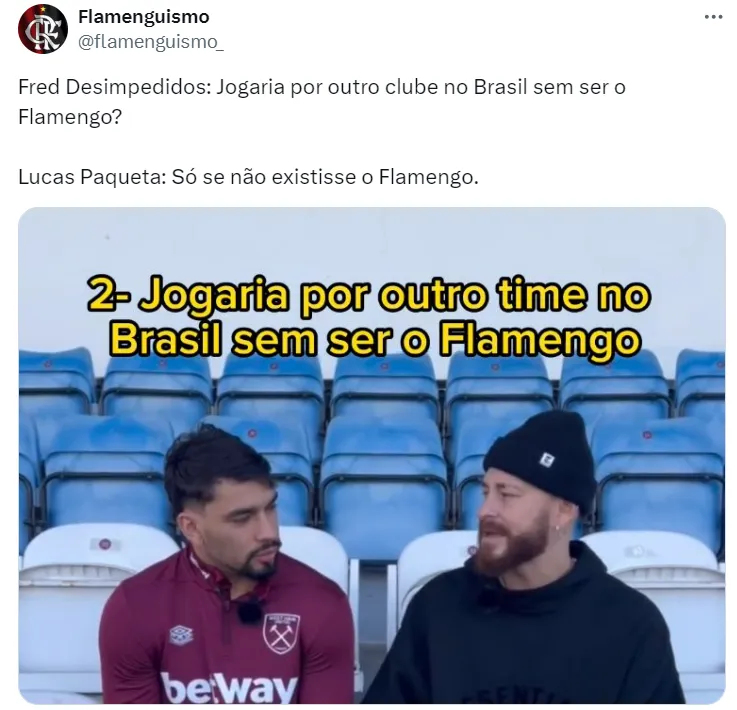Play the embedded interview video
Viewport: 737px width, 710px height.
click(372, 455)
